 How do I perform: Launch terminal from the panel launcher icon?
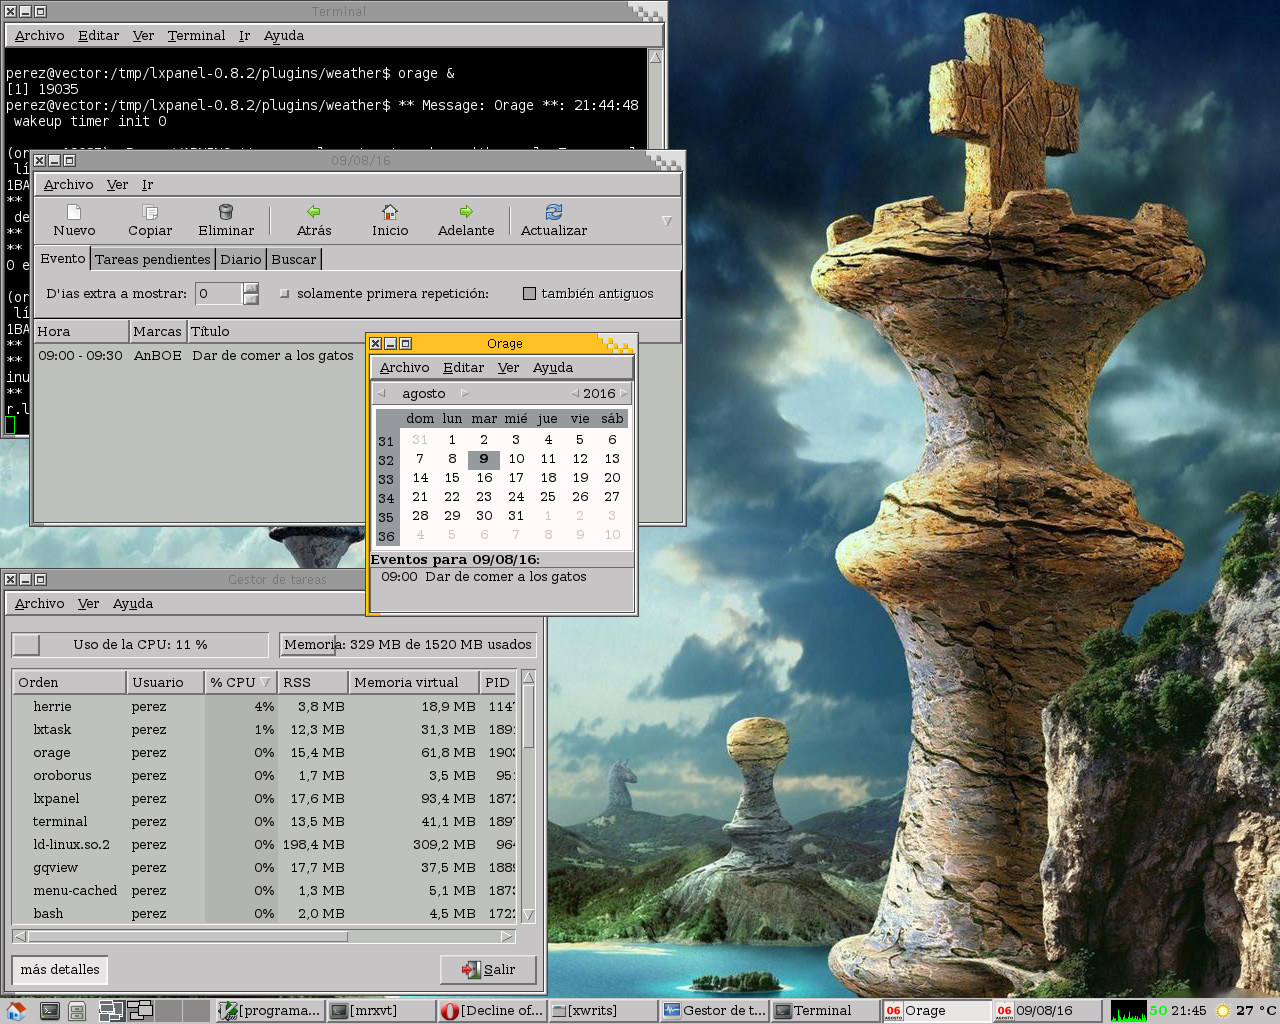pyautogui.click(x=49, y=1011)
